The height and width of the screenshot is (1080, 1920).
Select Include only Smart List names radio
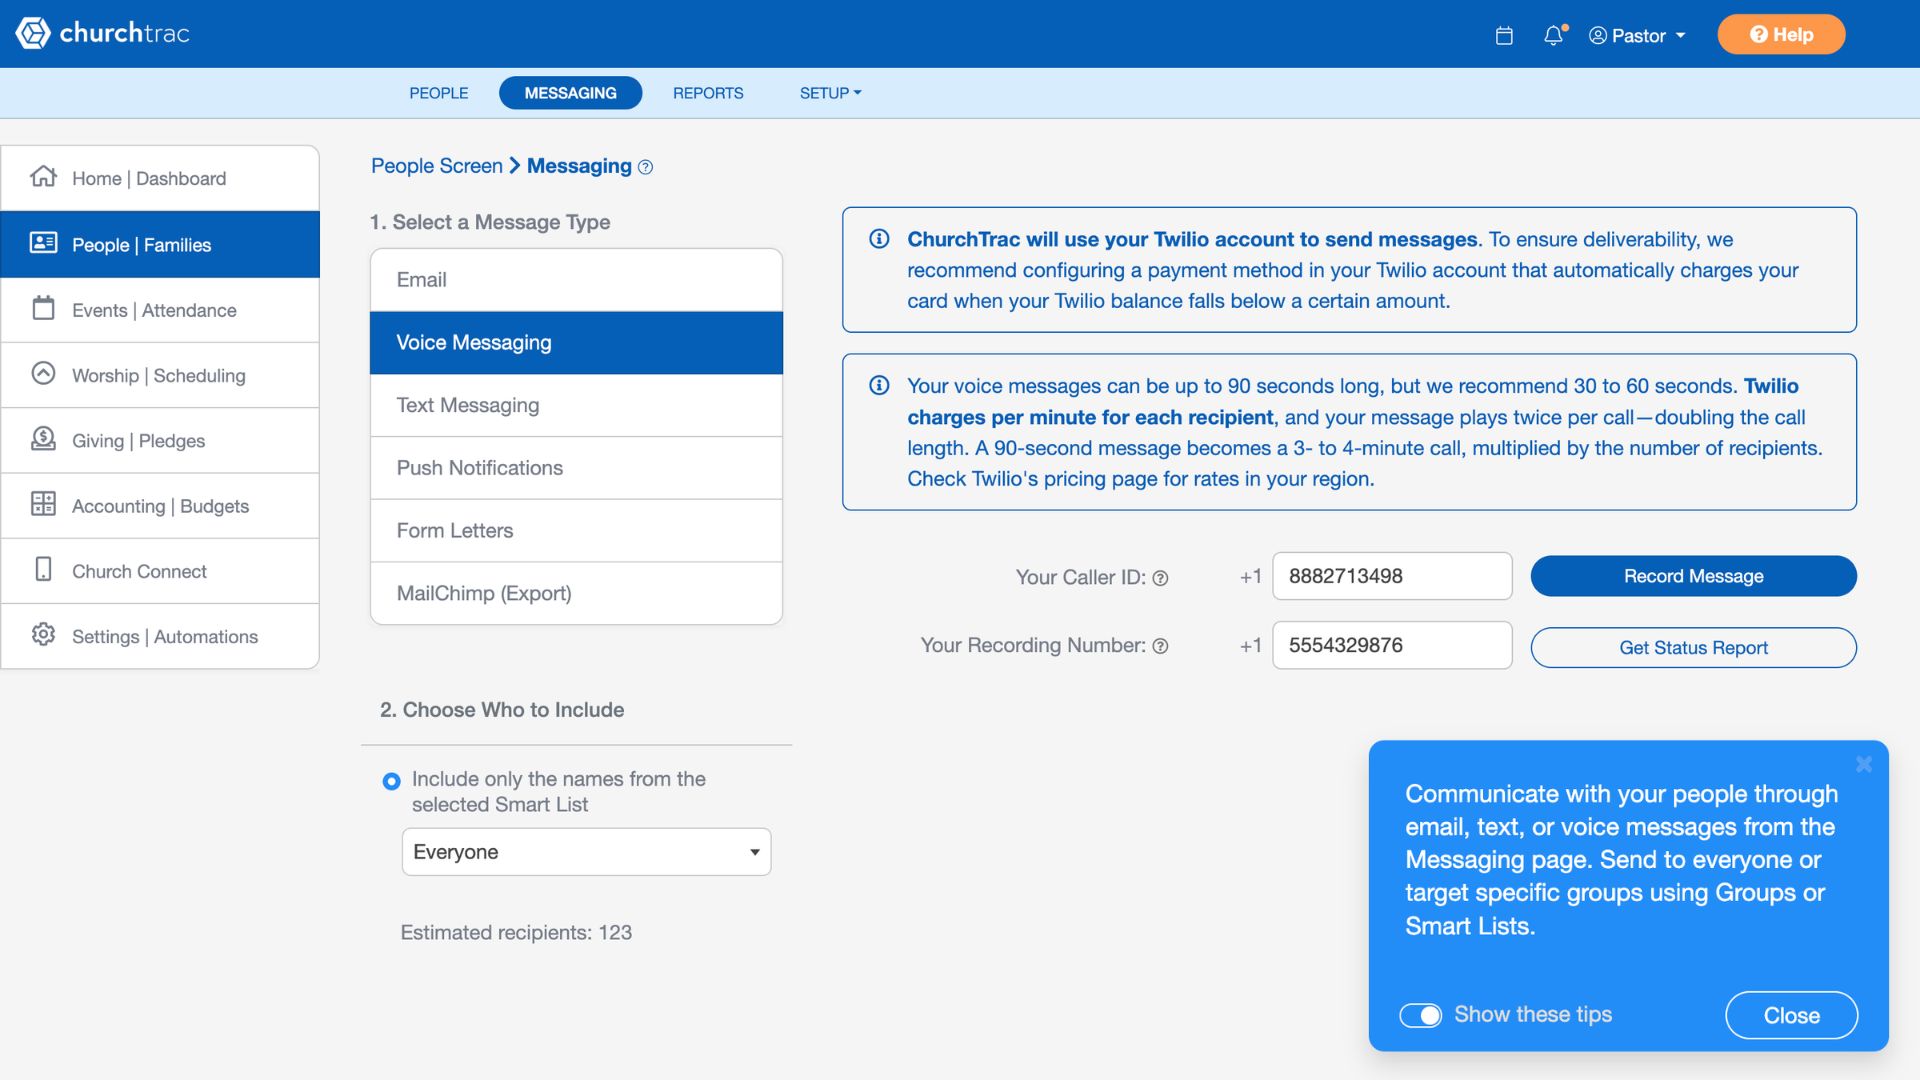pos(391,781)
